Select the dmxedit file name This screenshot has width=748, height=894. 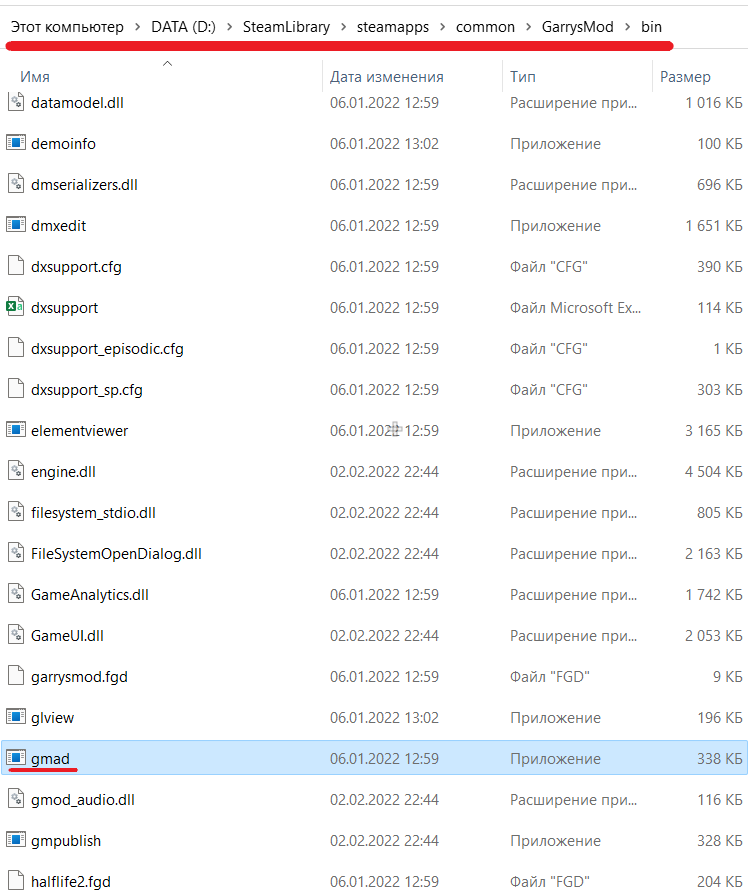[x=58, y=226]
